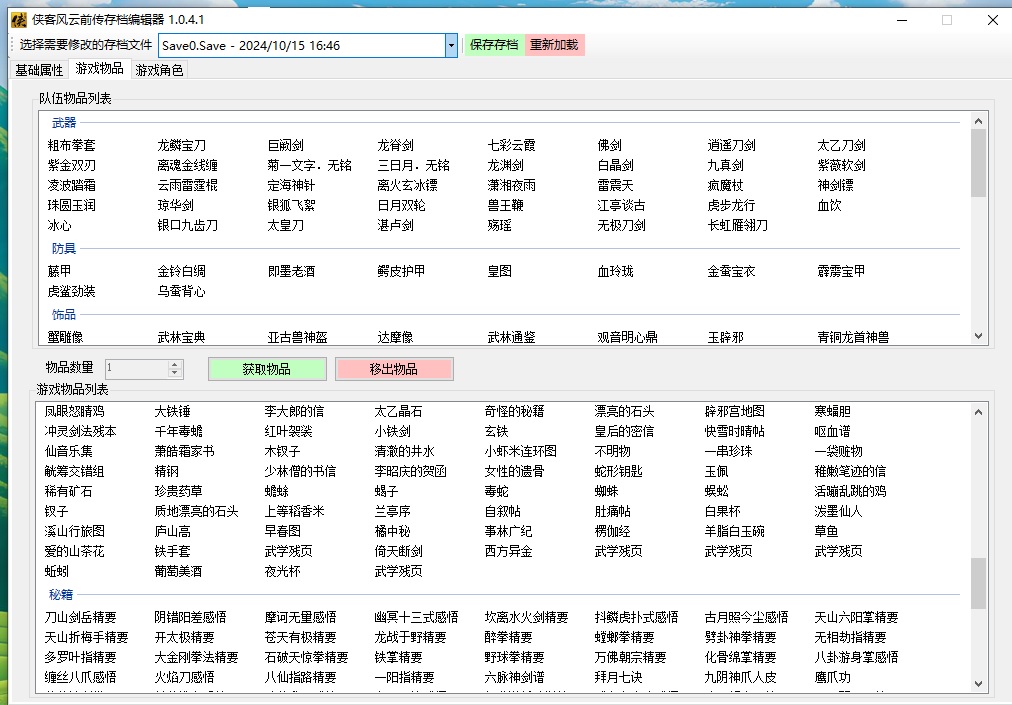
Task: Select accessory 青铜龙首神兽
Action: pyautogui.click(x=854, y=337)
